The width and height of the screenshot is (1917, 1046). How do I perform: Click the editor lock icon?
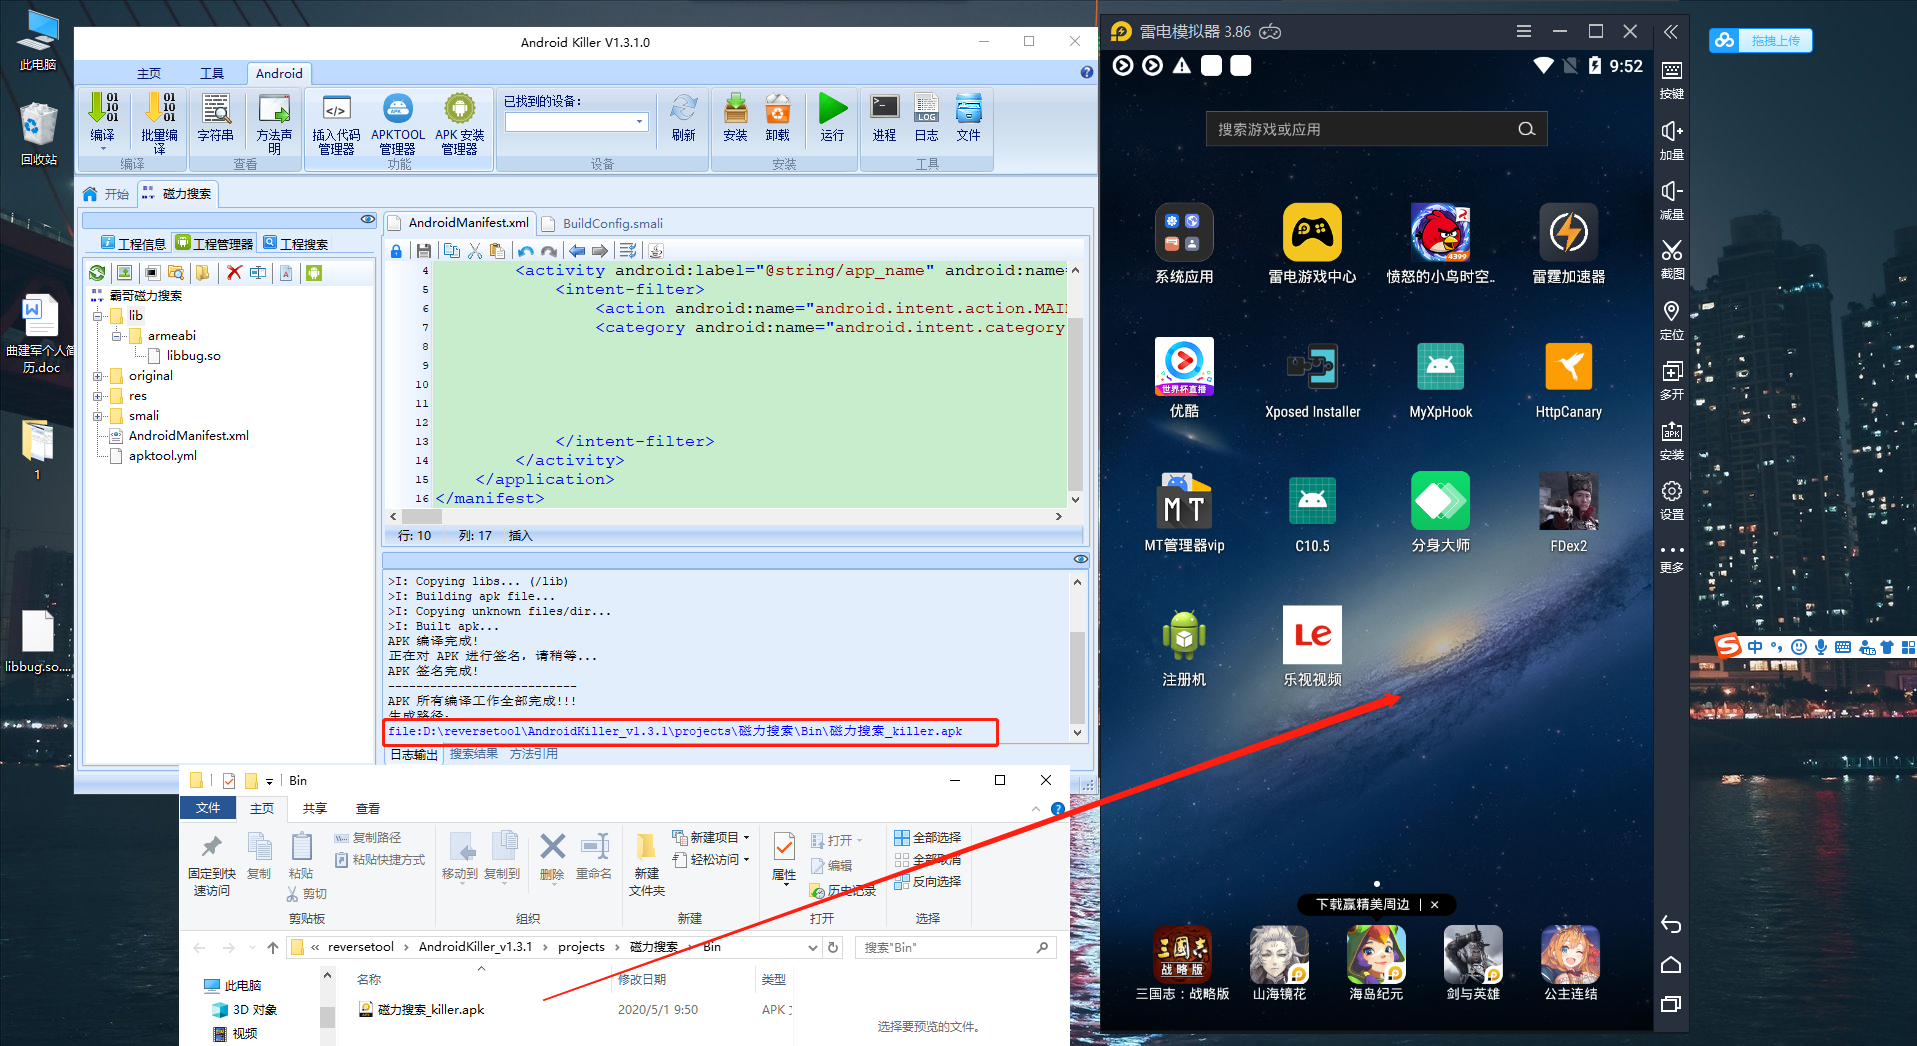pyautogui.click(x=396, y=251)
